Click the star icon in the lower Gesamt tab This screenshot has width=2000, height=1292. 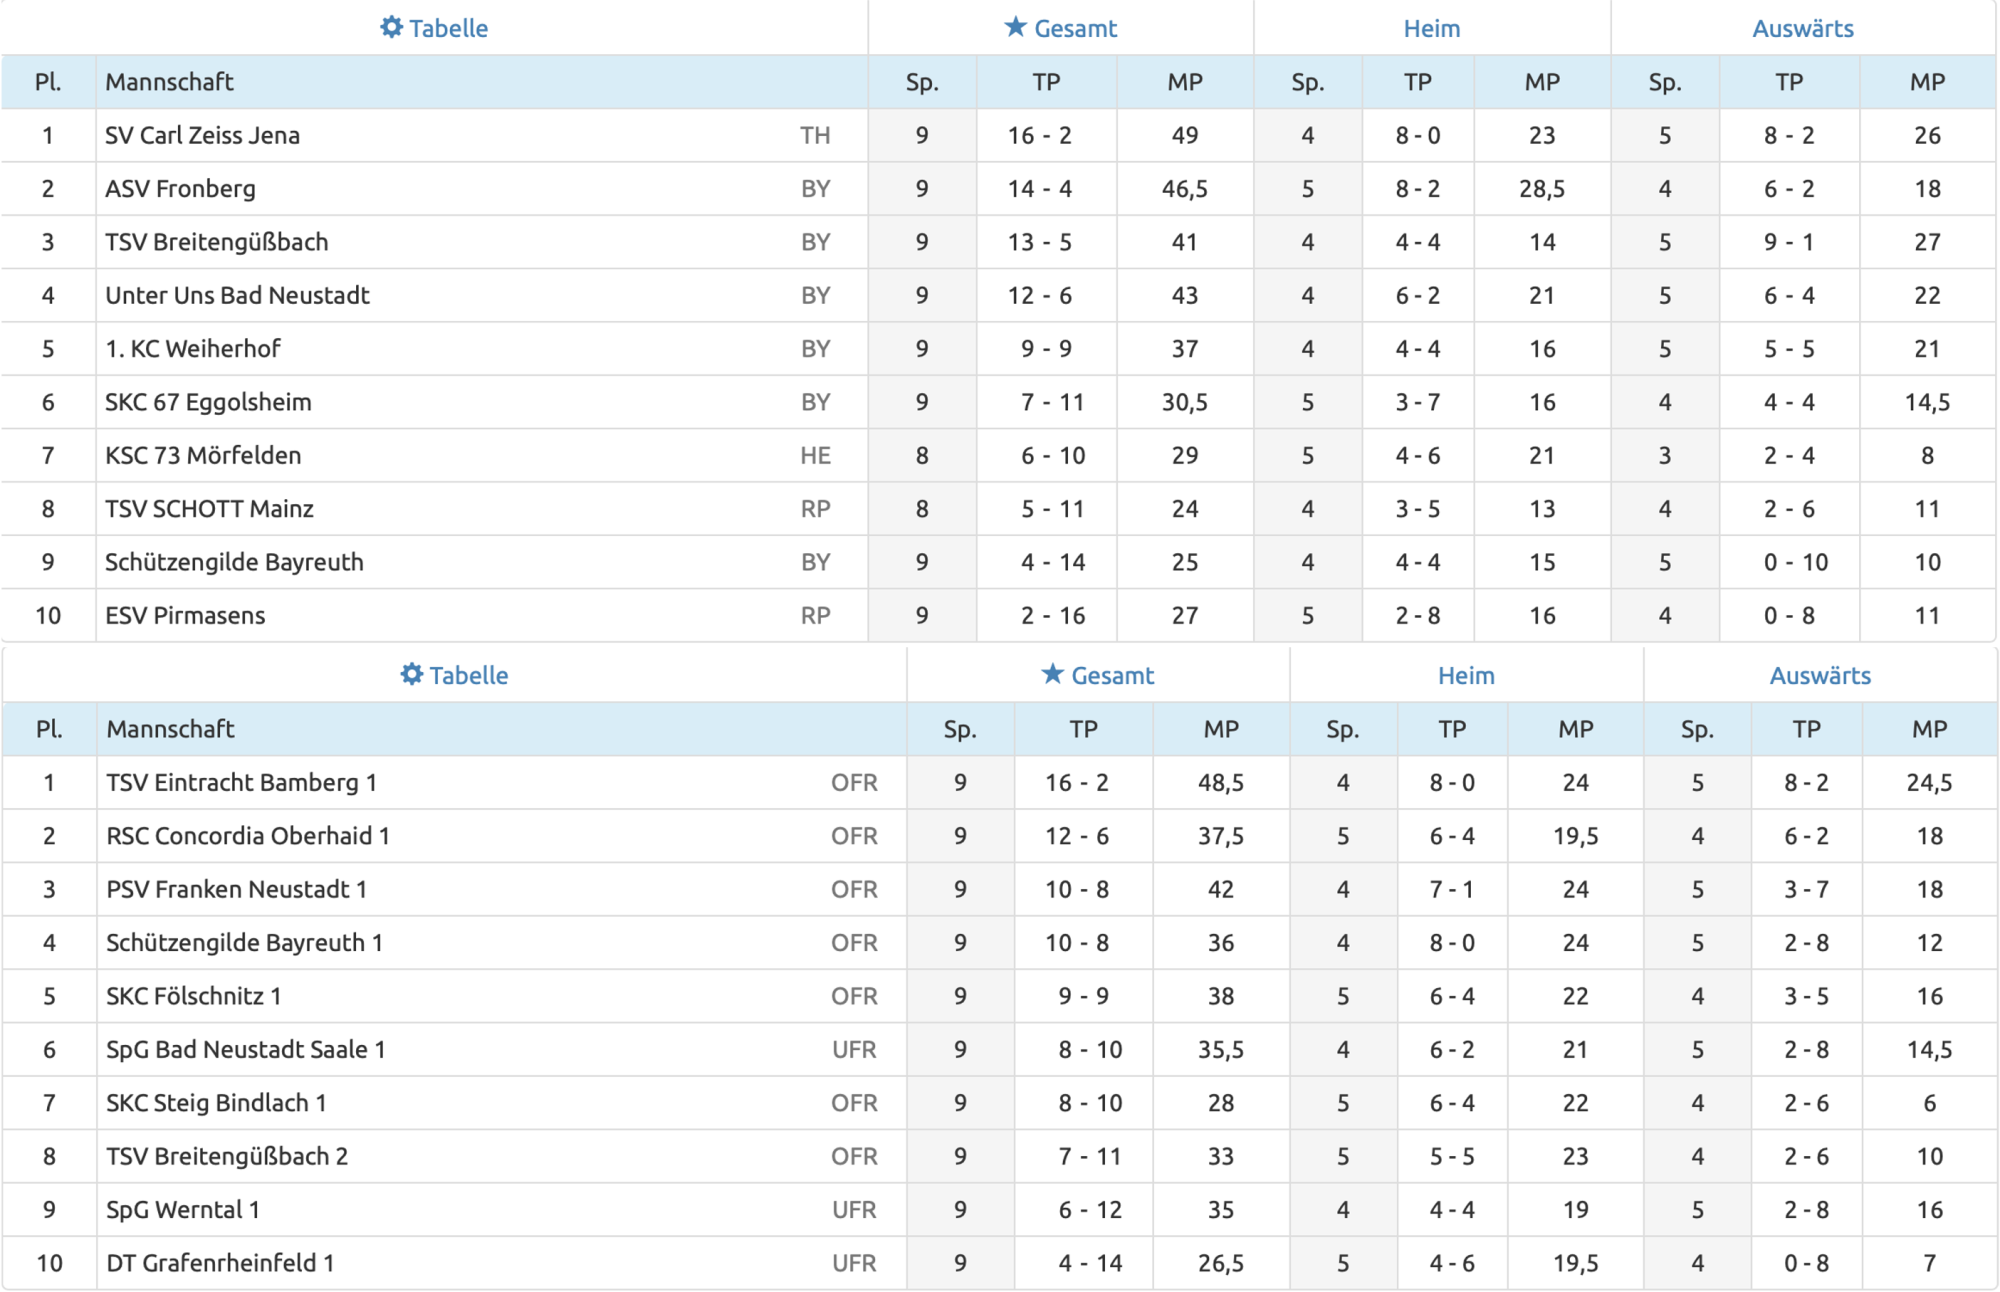[1052, 674]
